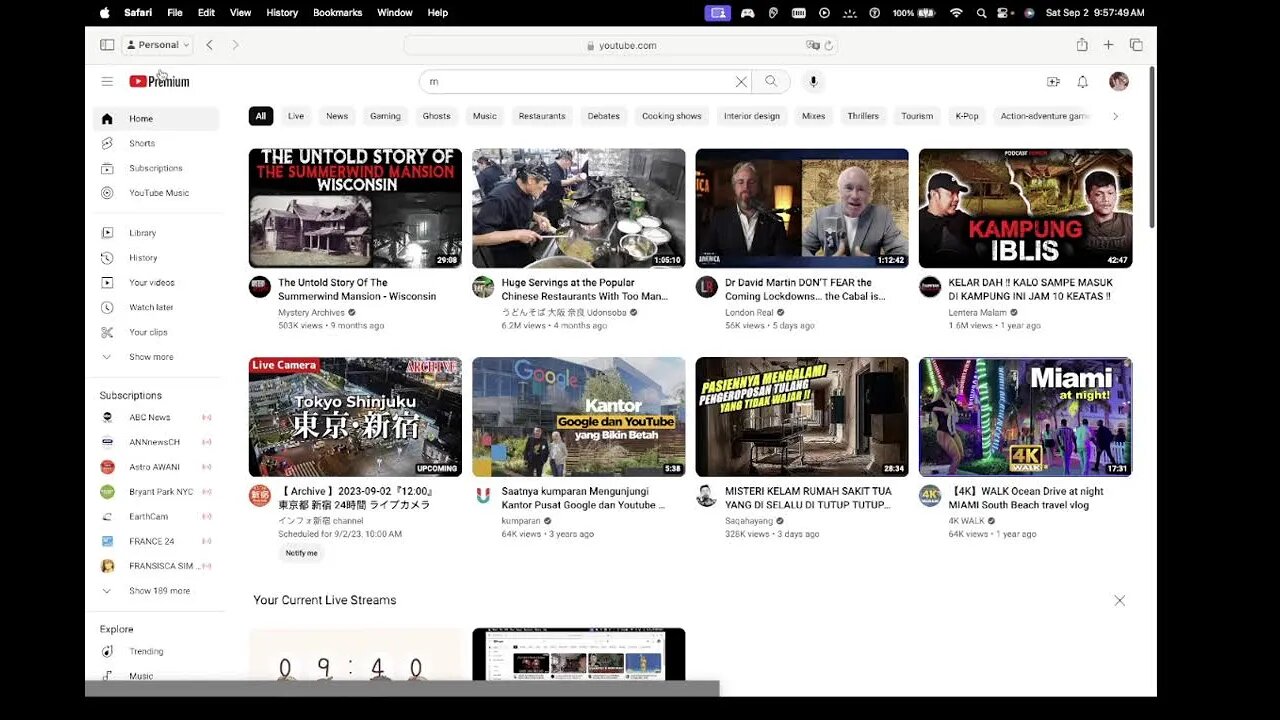1280x720 pixels.
Task: Click the London Real channel avatar
Action: pos(707,287)
